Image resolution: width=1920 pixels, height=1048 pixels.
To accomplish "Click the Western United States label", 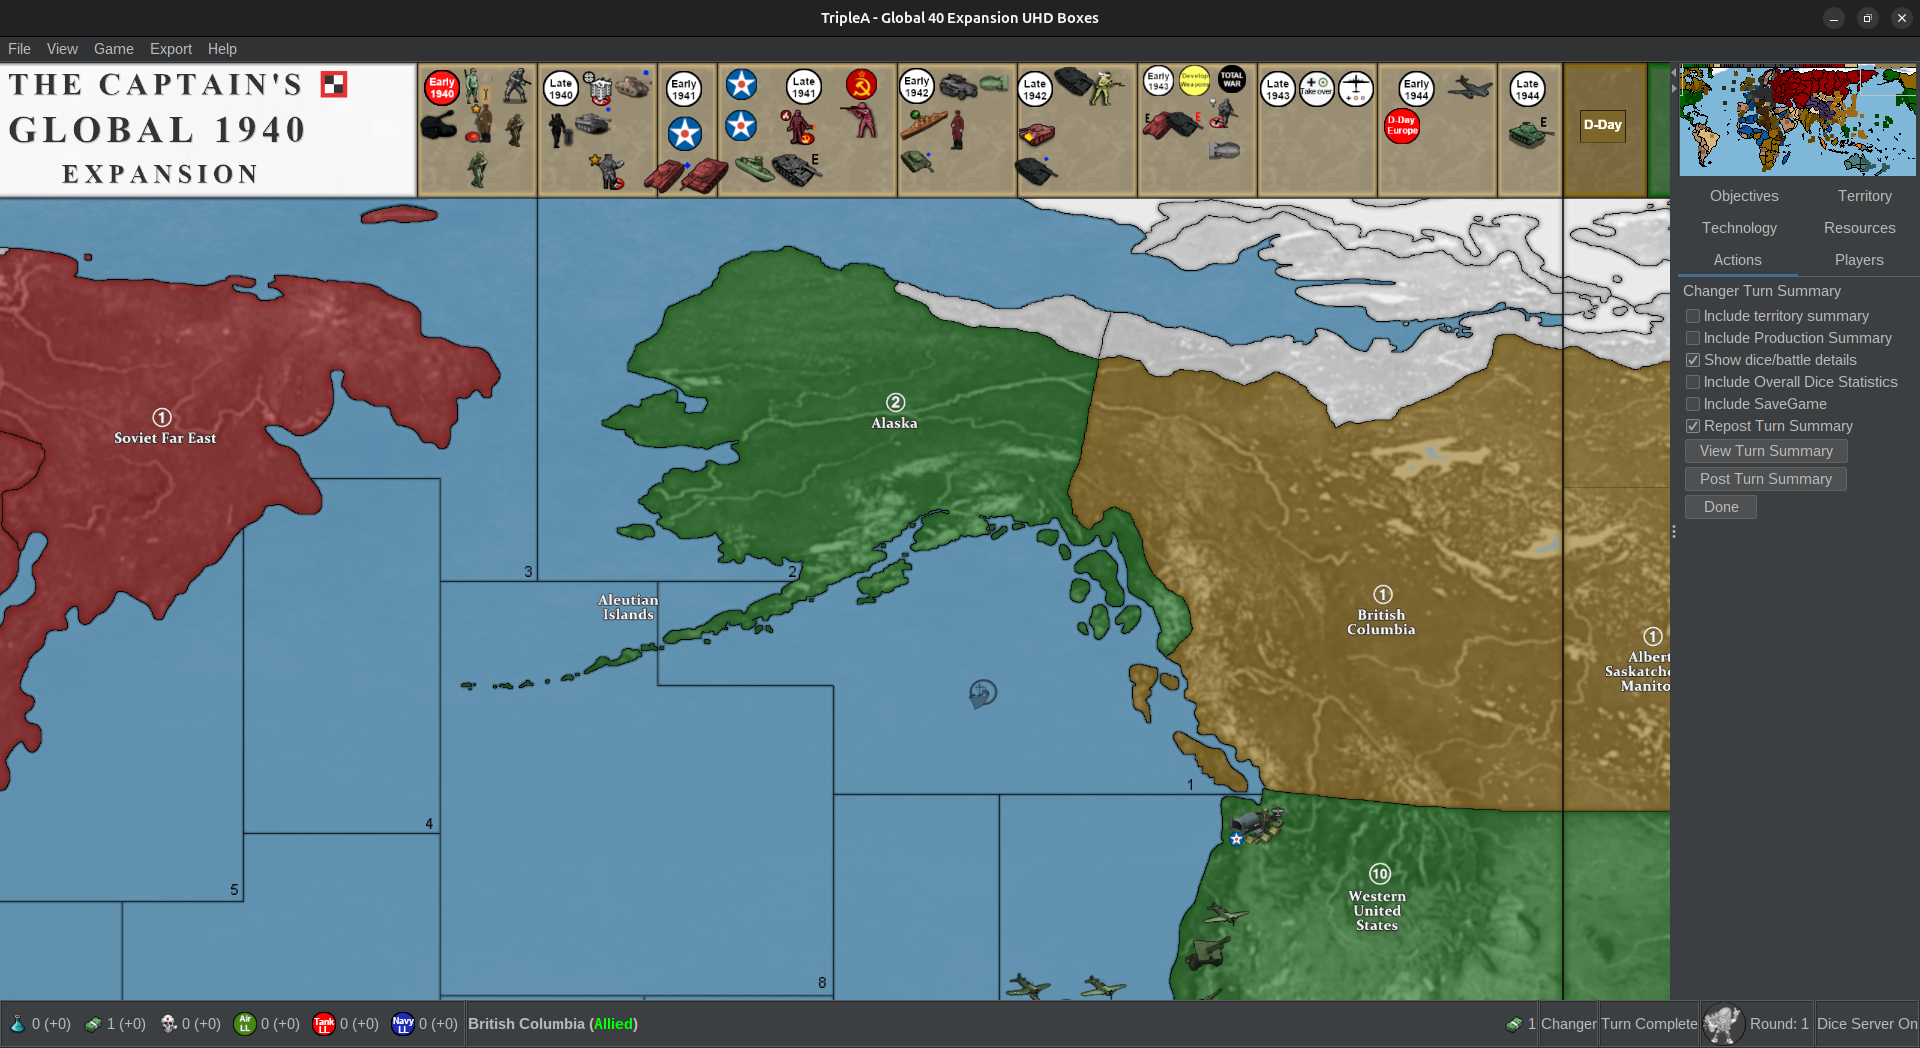I will click(x=1377, y=911).
